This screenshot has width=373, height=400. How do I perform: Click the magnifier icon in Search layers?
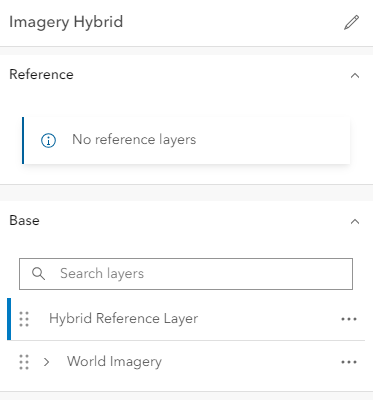[38, 274]
